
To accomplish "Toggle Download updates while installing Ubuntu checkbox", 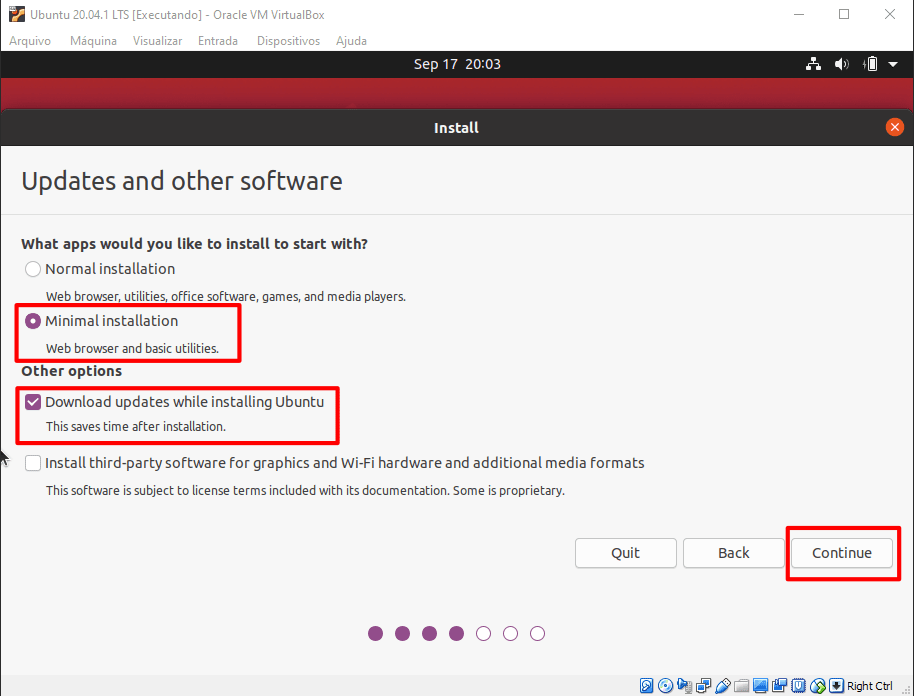I will [33, 402].
